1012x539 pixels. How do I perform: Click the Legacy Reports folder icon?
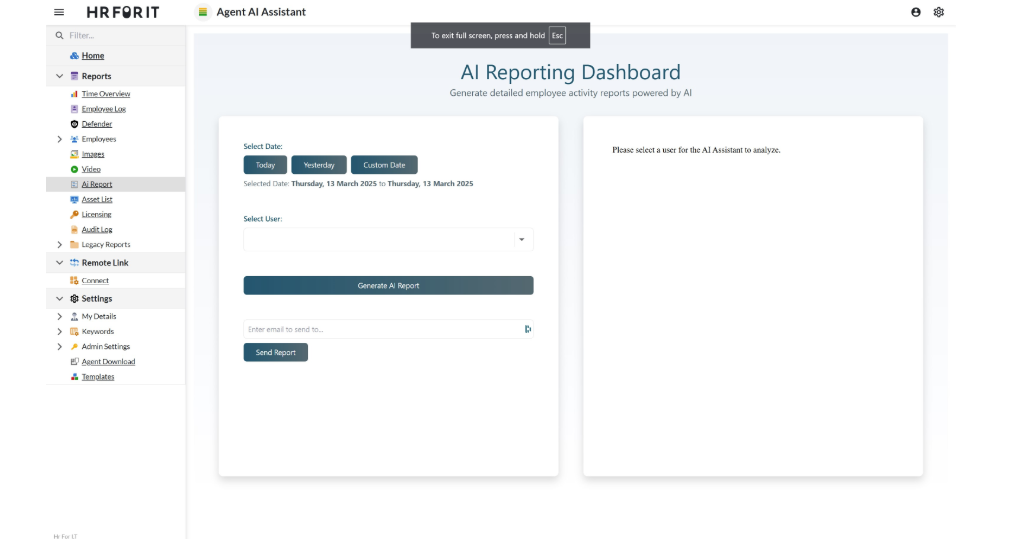click(x=74, y=245)
